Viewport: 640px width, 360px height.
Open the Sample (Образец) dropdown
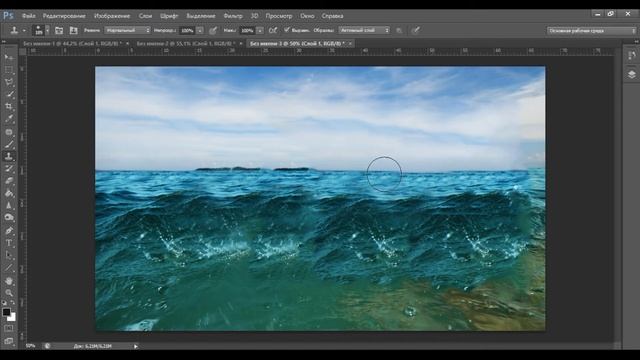click(364, 30)
